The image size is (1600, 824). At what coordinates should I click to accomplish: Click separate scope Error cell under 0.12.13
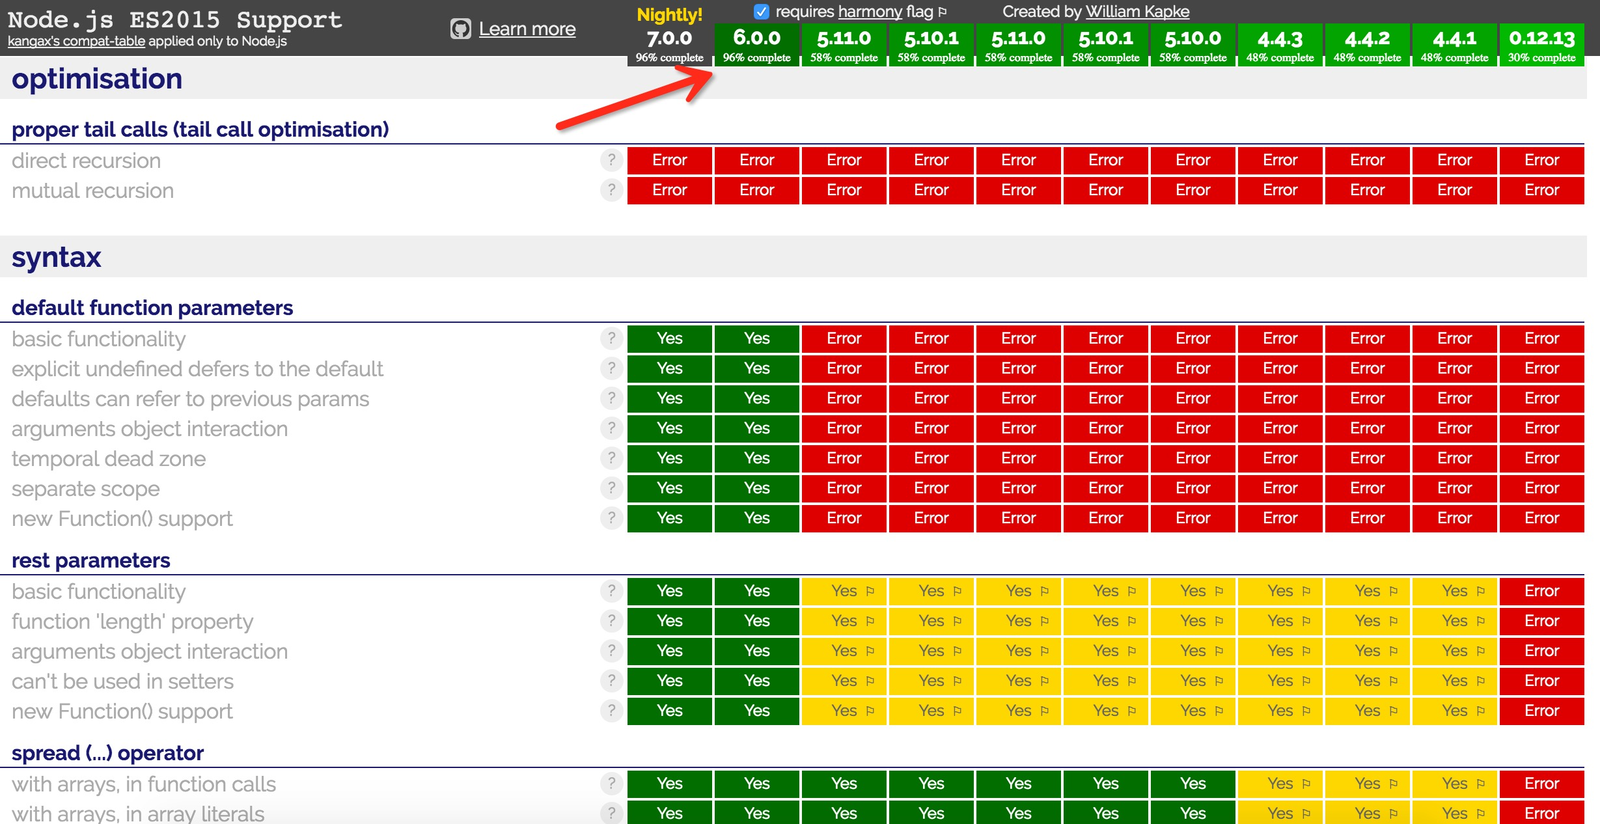(1542, 488)
